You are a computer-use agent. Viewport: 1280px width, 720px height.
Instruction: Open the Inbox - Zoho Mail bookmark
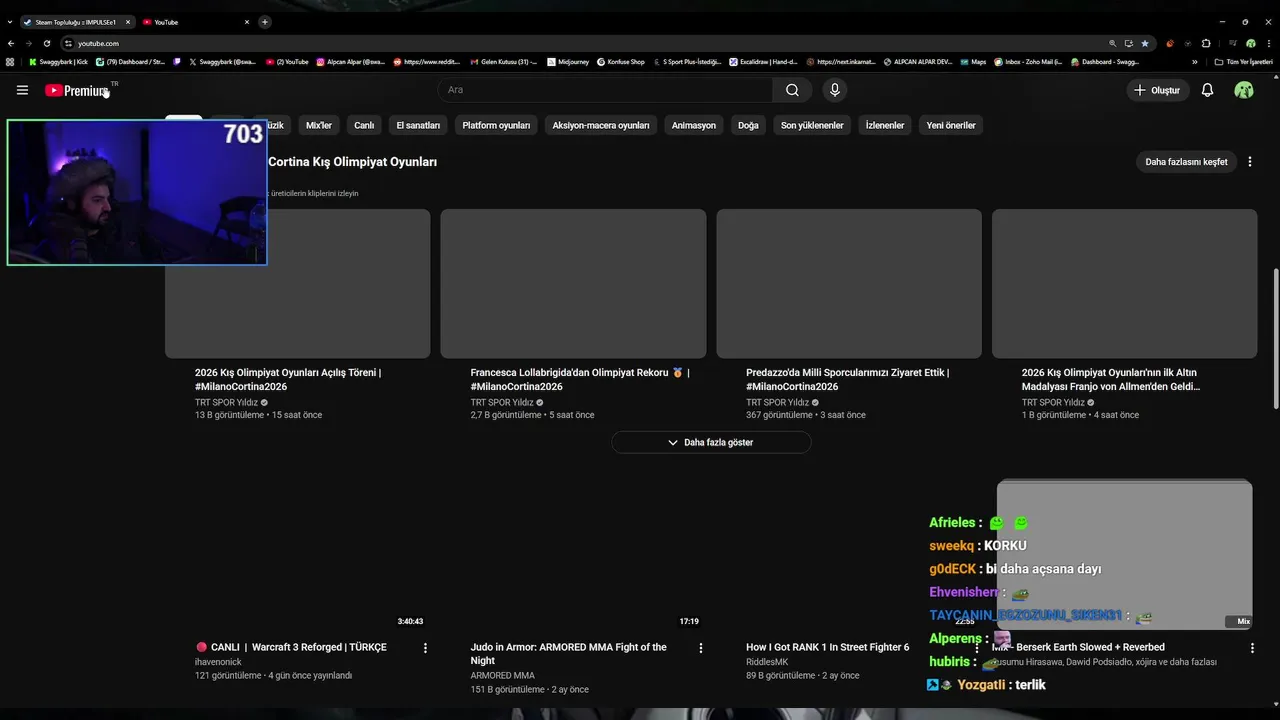(1028, 62)
